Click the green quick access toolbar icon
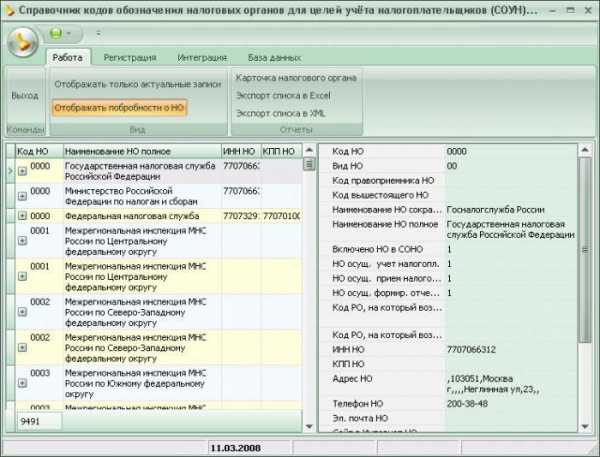The width and height of the screenshot is (600, 457). pos(55,33)
